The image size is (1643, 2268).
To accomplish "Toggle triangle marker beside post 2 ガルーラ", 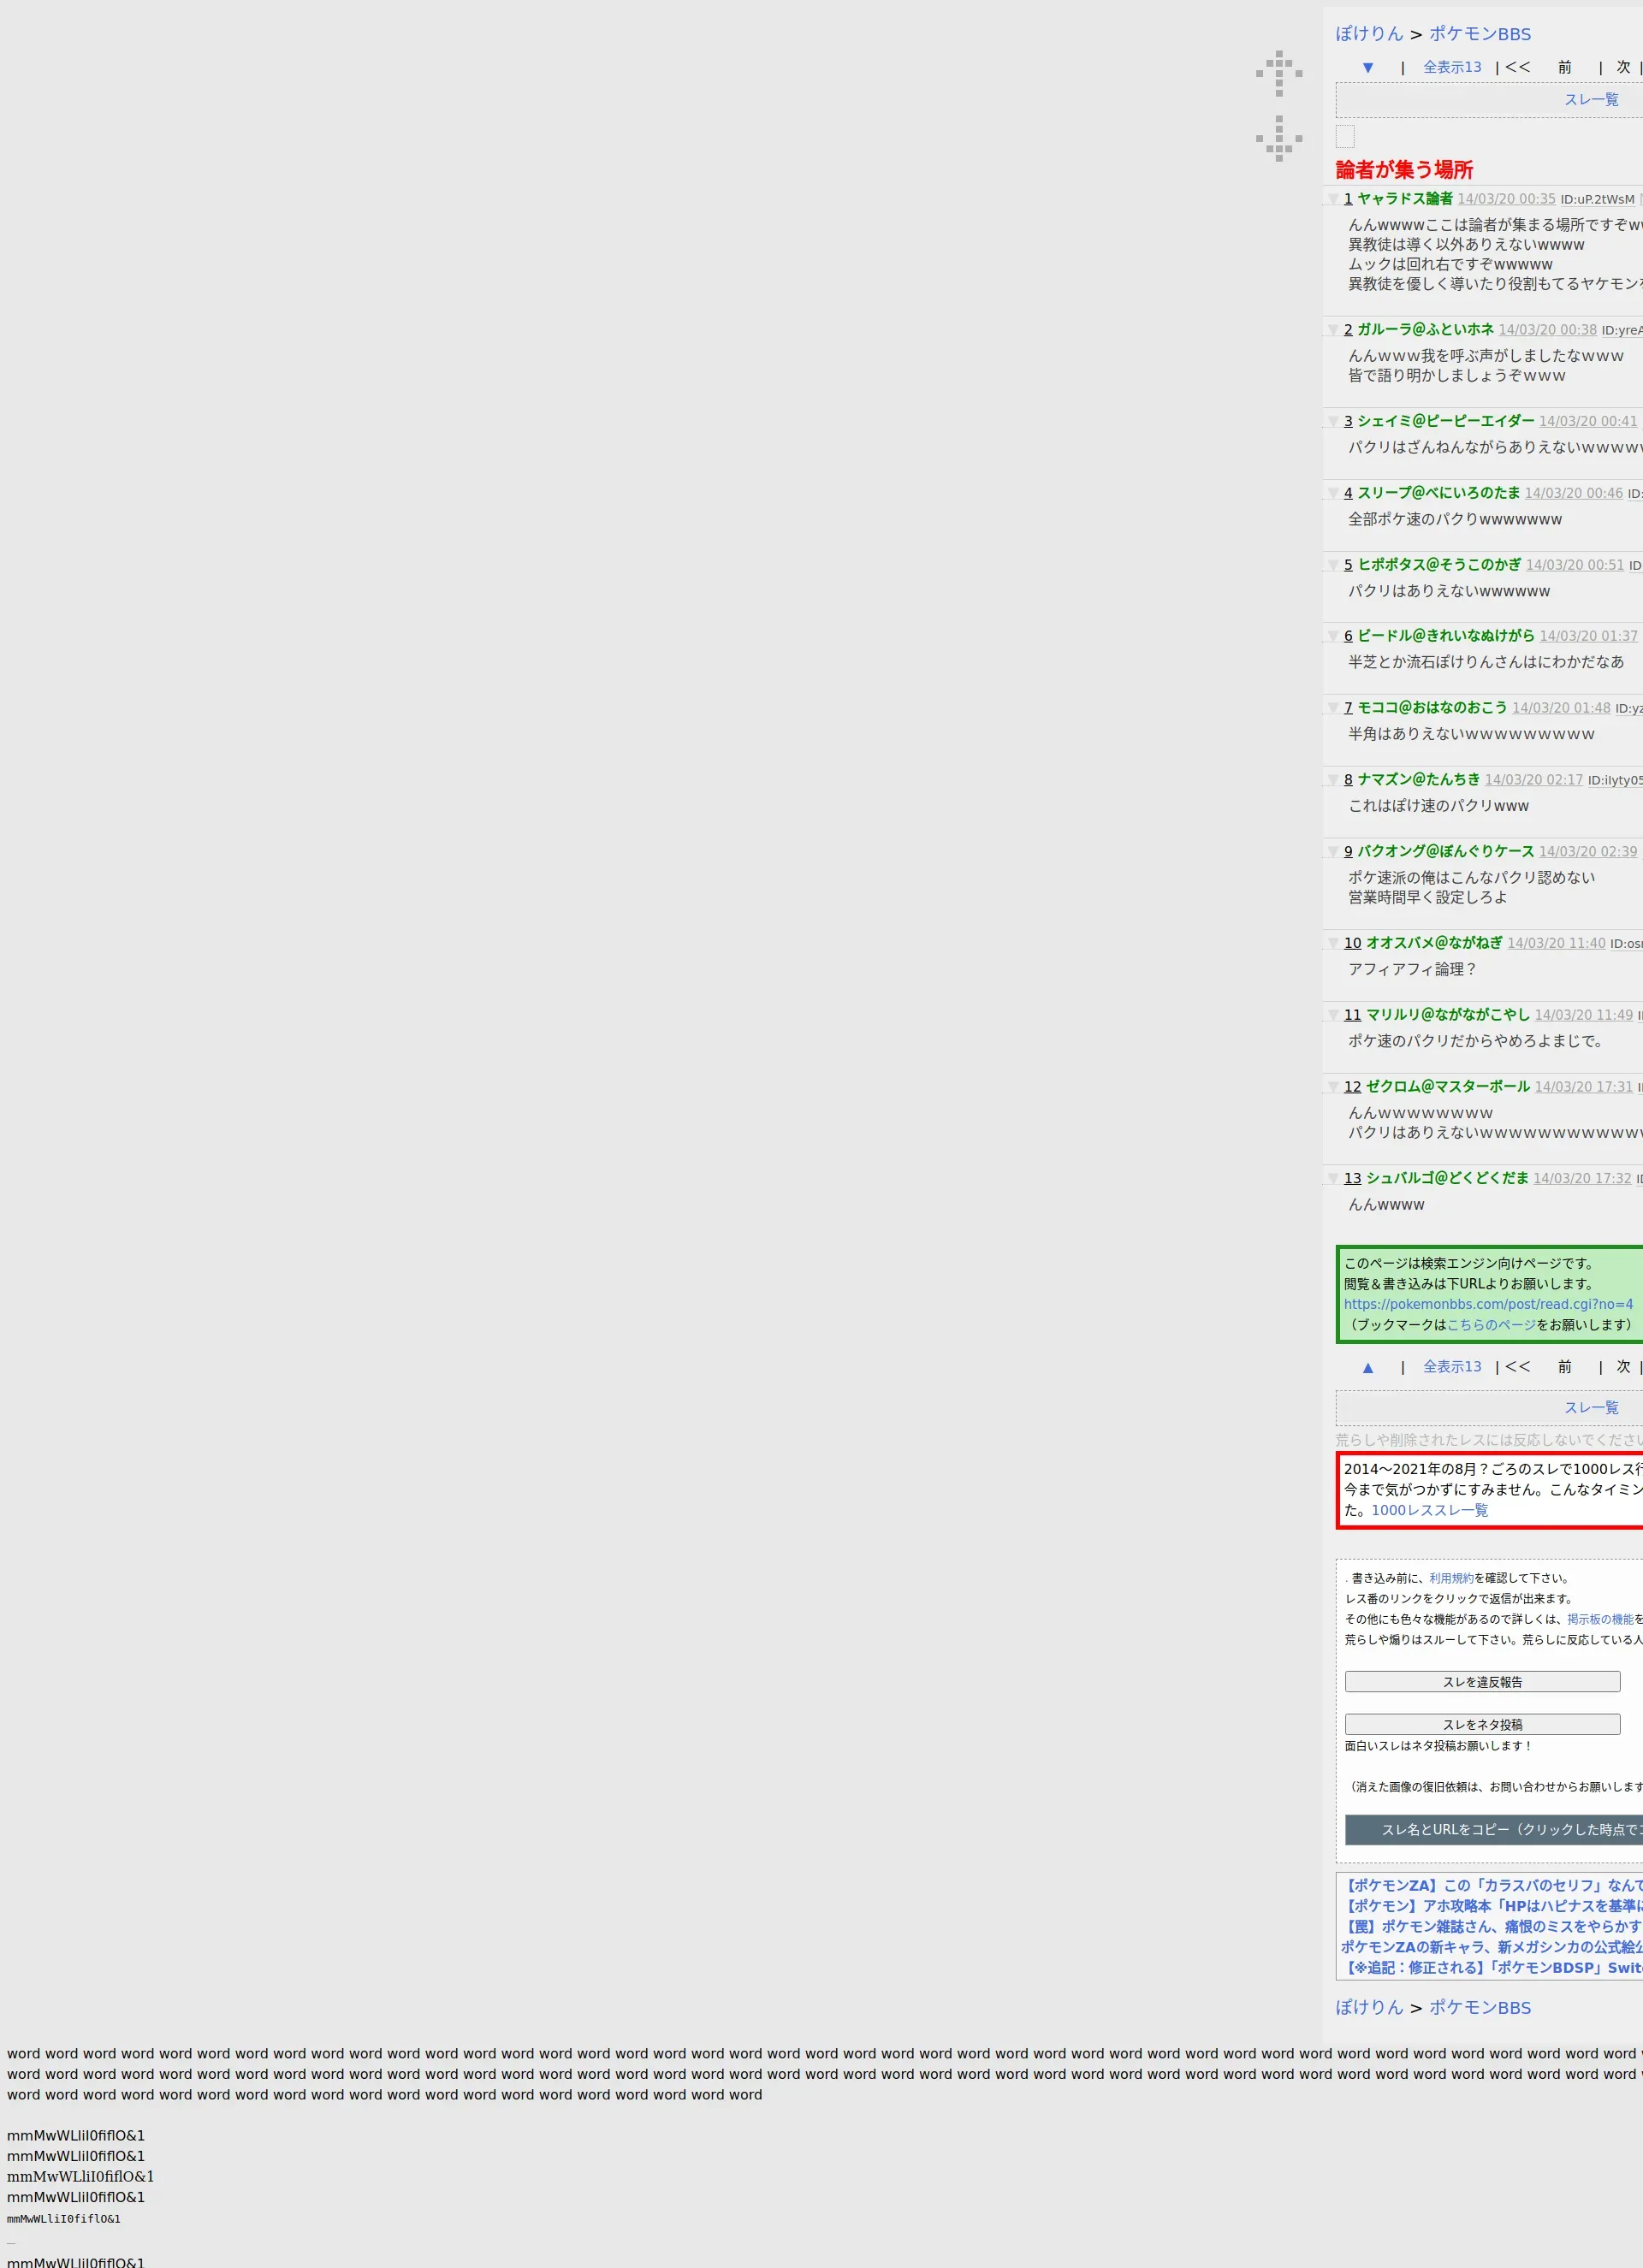I will tap(1332, 330).
